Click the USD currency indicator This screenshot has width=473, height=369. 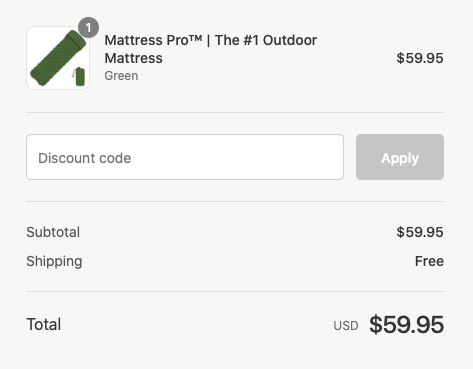point(346,326)
